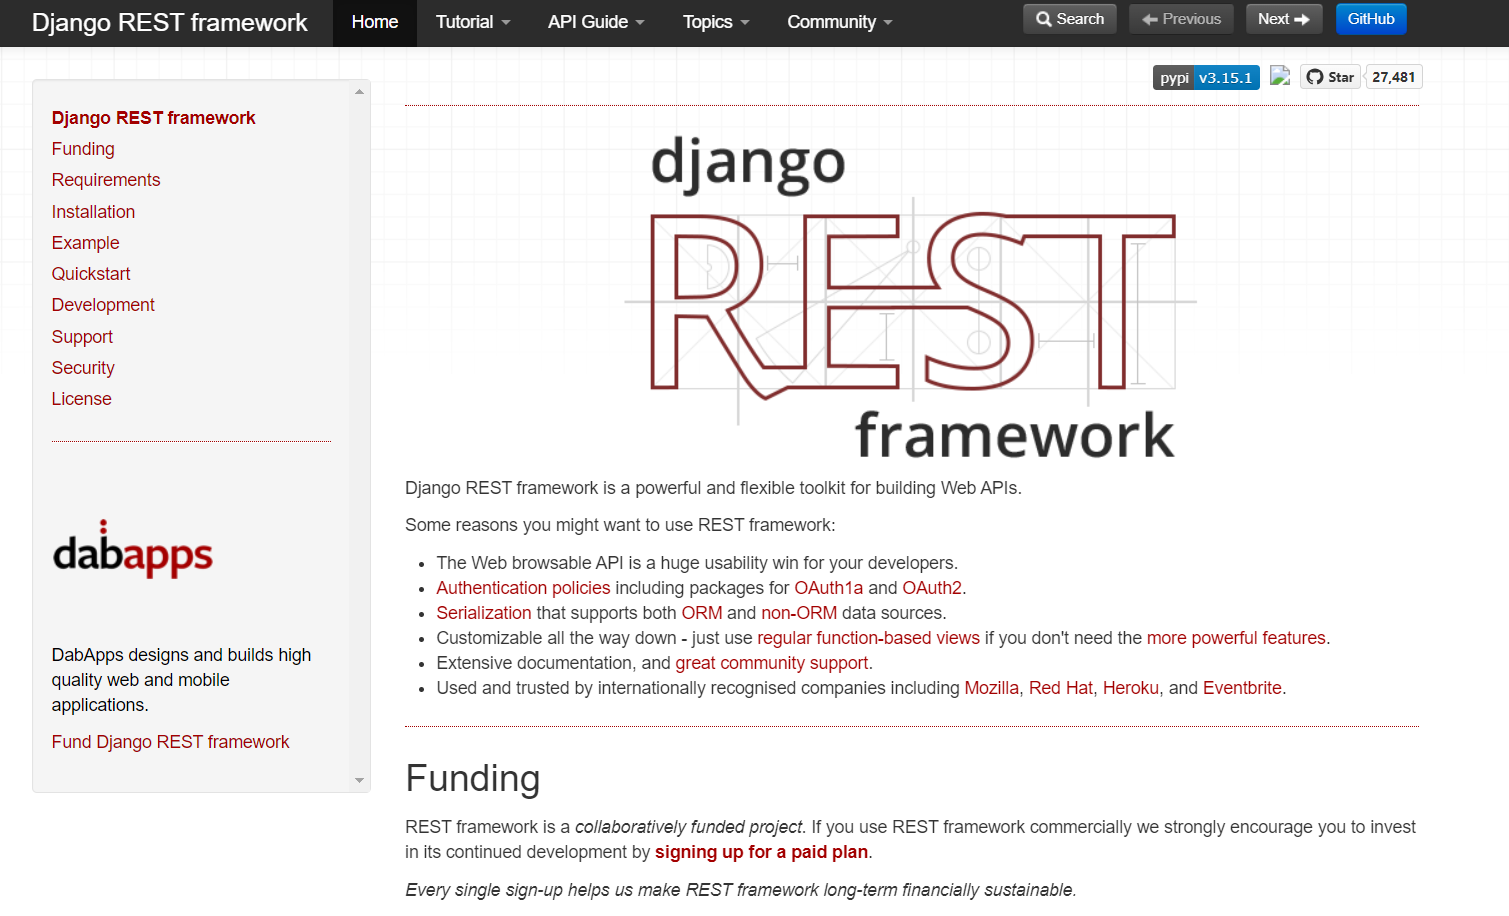Click the dabapps sponsor logo
Image resolution: width=1509 pixels, height=916 pixels.
point(133,549)
